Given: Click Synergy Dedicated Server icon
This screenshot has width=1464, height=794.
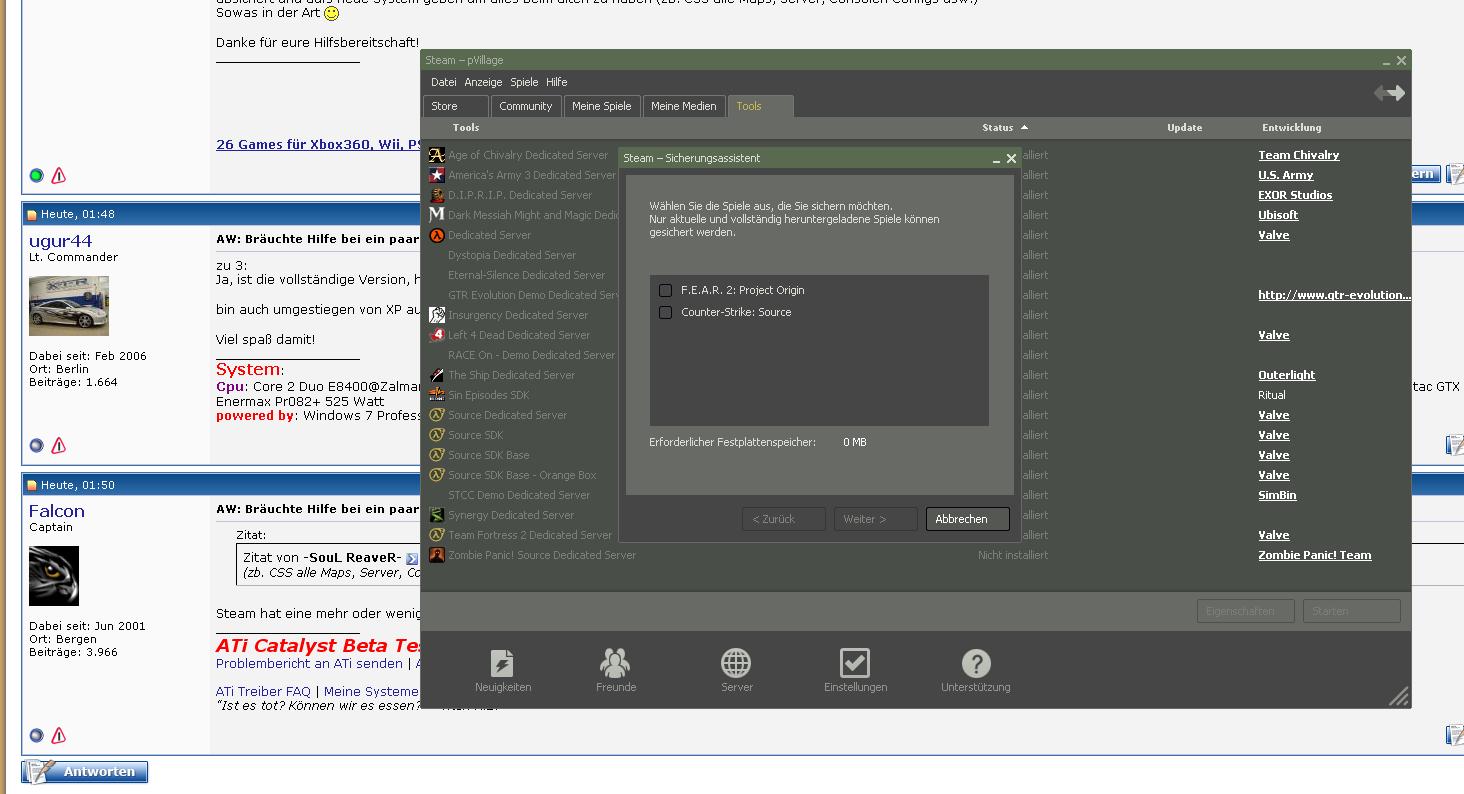Looking at the screenshot, I should click(437, 515).
